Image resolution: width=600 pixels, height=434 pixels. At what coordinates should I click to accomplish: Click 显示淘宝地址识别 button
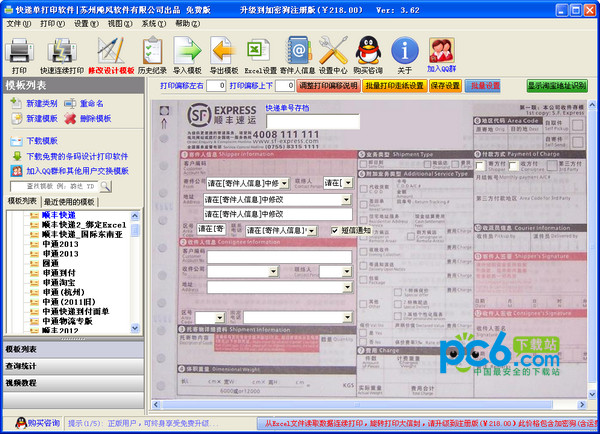tap(557, 86)
